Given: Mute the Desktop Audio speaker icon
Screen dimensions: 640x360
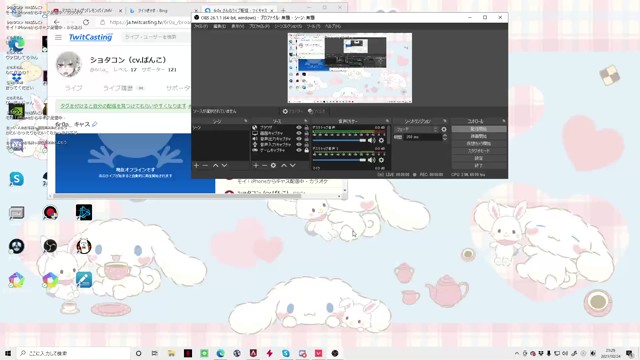Looking at the screenshot, I should 371,140.
